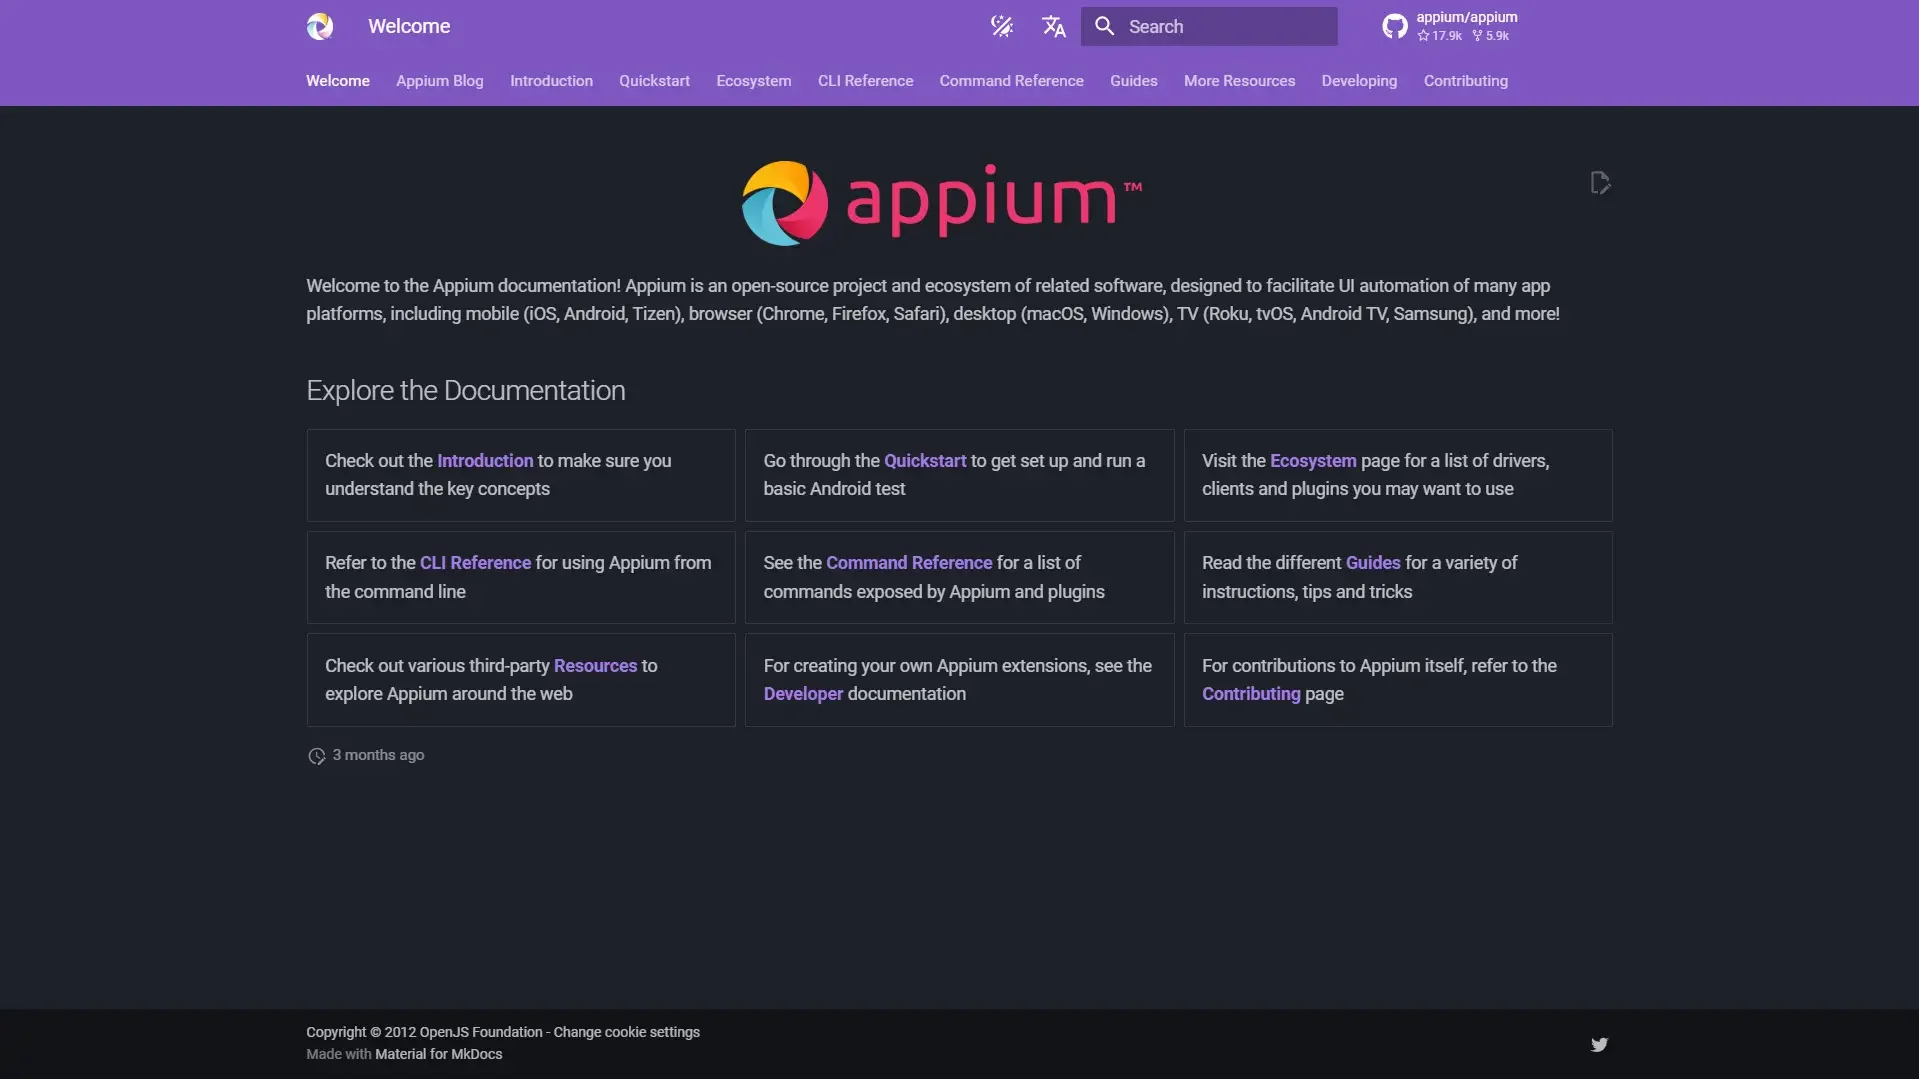Open the Guides tab

click(1133, 81)
